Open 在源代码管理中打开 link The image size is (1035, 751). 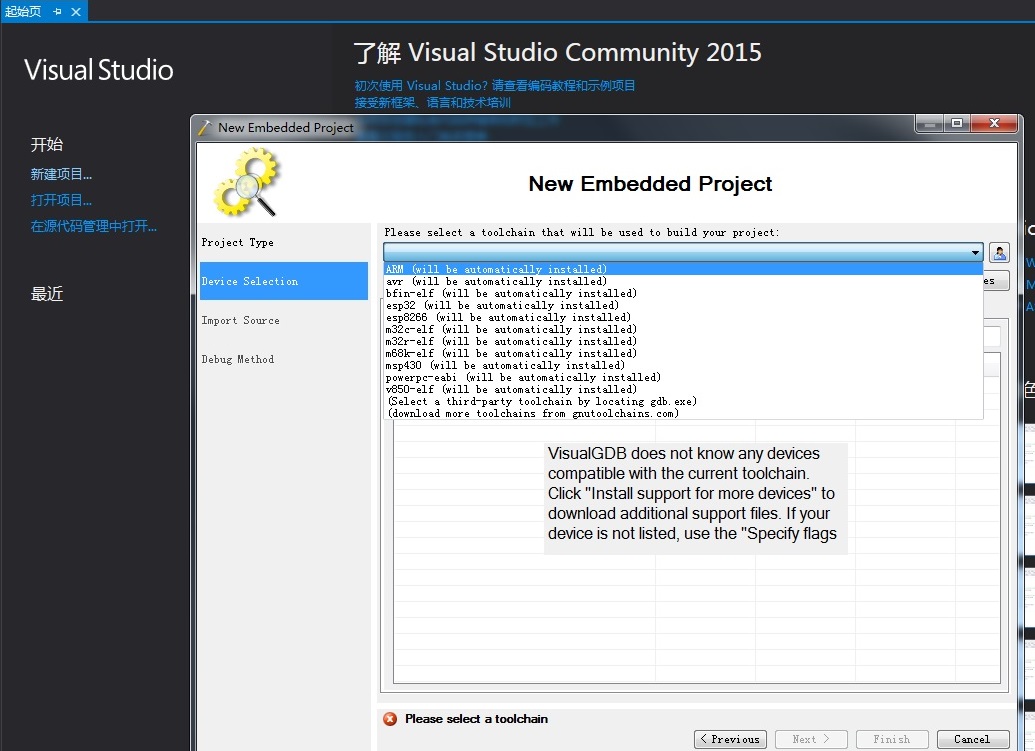point(93,226)
